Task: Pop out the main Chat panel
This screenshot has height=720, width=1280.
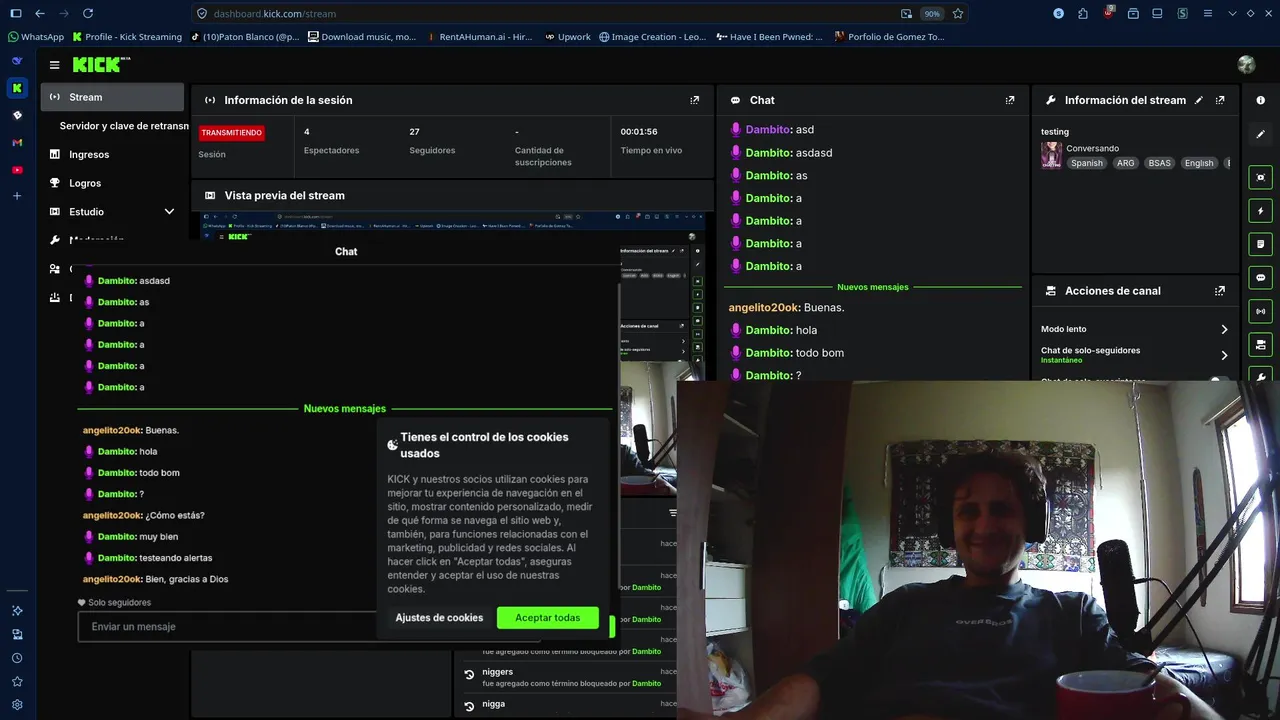Action: coord(1010,100)
